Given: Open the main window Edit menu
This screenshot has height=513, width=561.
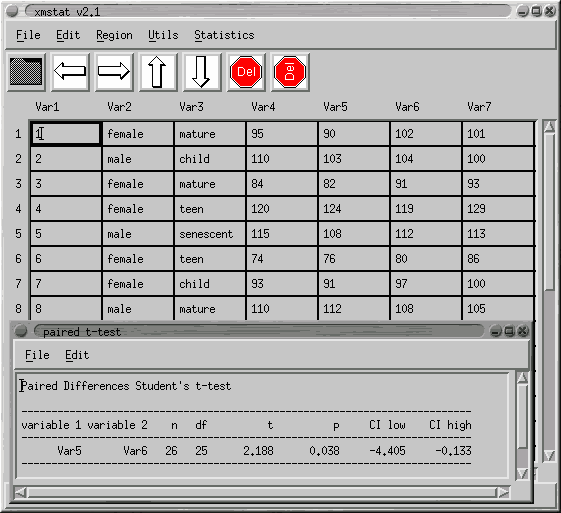Looking at the screenshot, I should (x=68, y=35).
